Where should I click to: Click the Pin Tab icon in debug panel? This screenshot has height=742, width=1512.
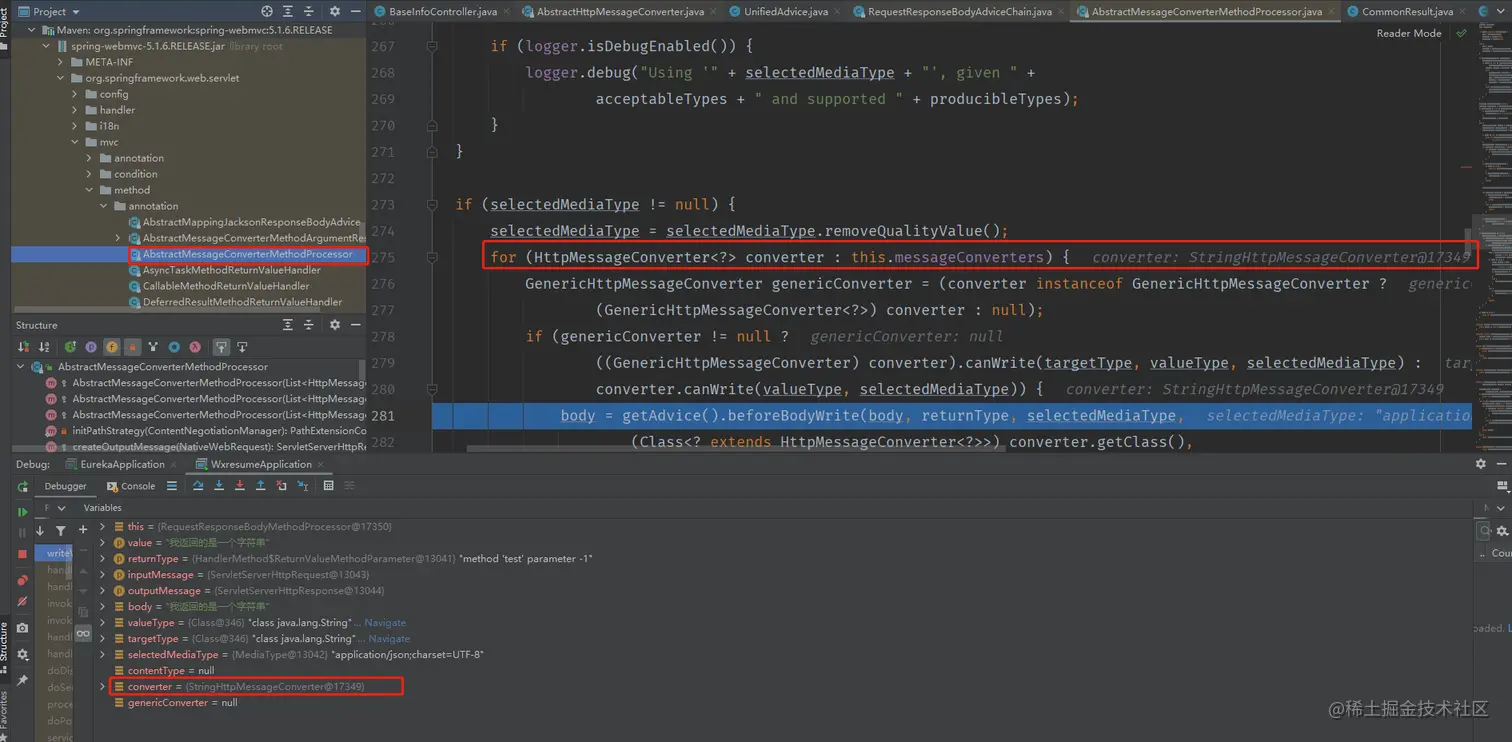click(22, 680)
